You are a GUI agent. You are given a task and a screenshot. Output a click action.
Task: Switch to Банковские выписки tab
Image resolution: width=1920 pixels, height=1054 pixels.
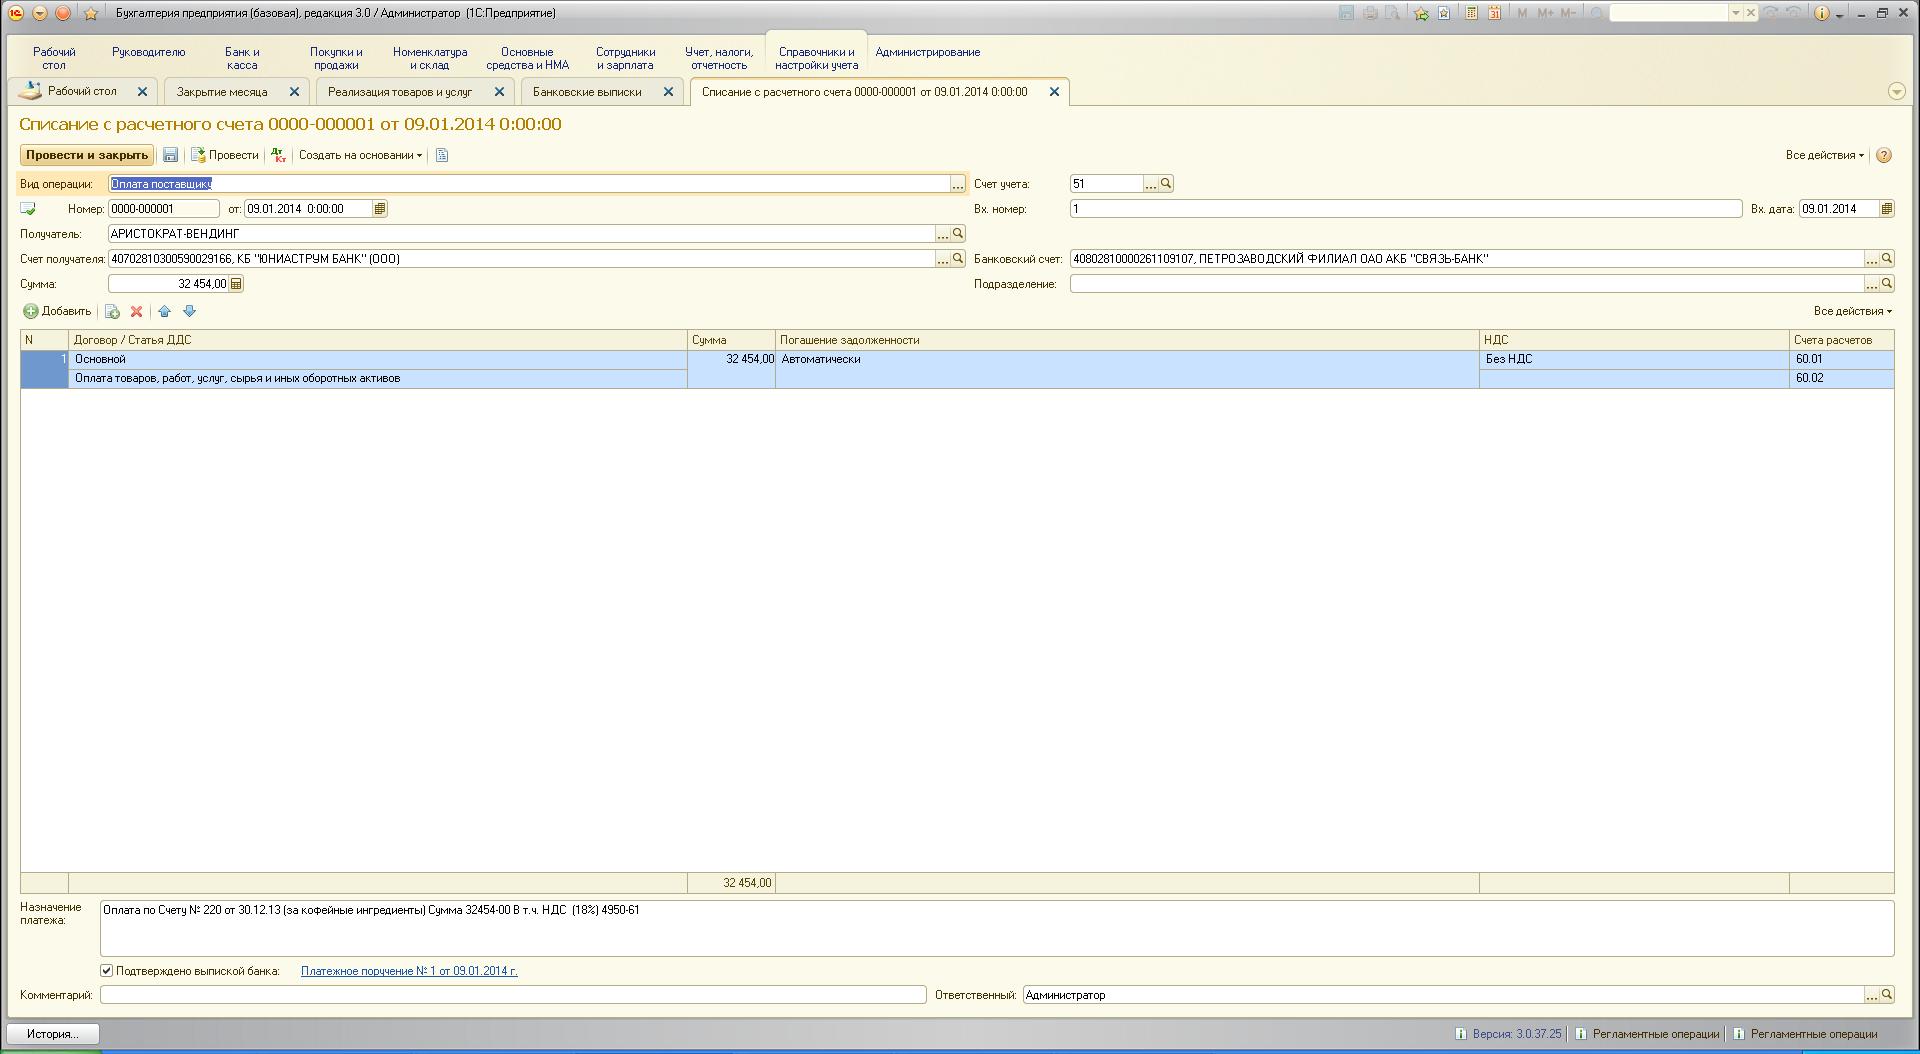[x=587, y=92]
